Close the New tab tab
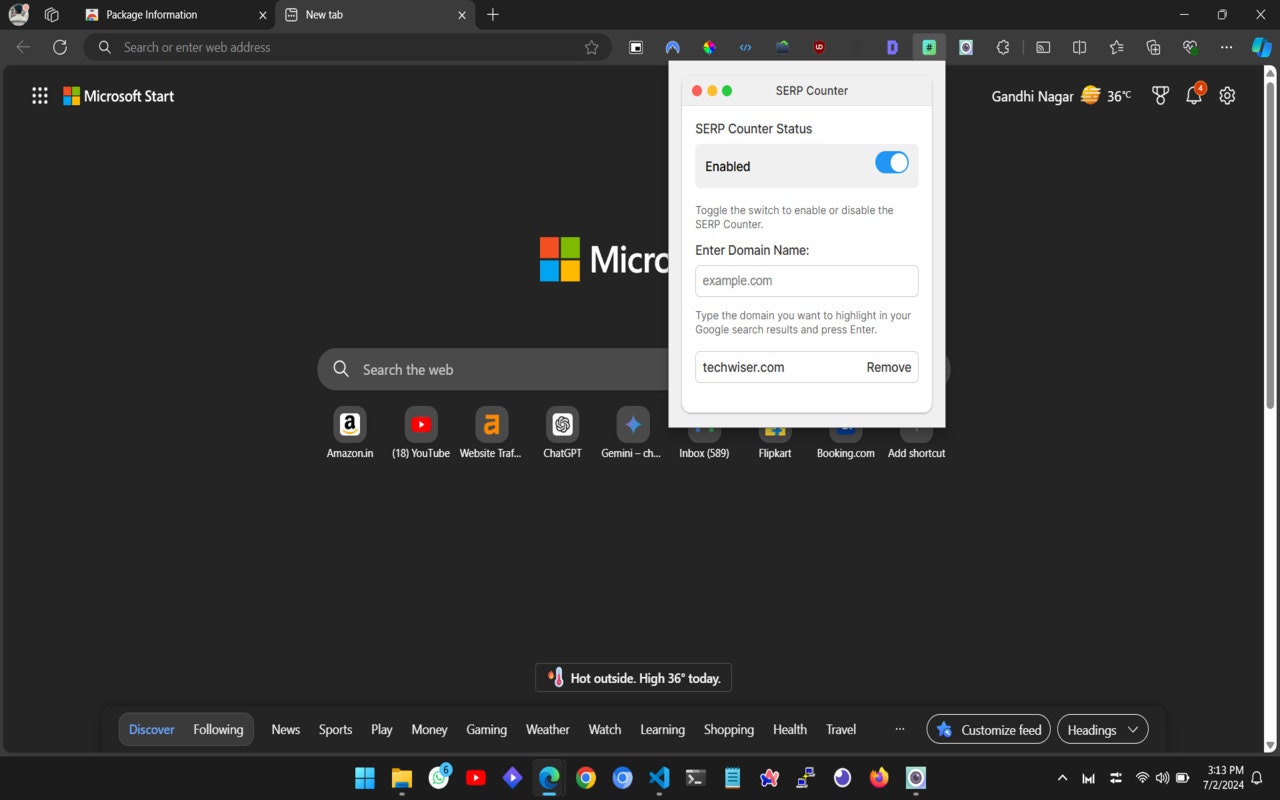Screen dimensions: 1280x800 [x=462, y=15]
